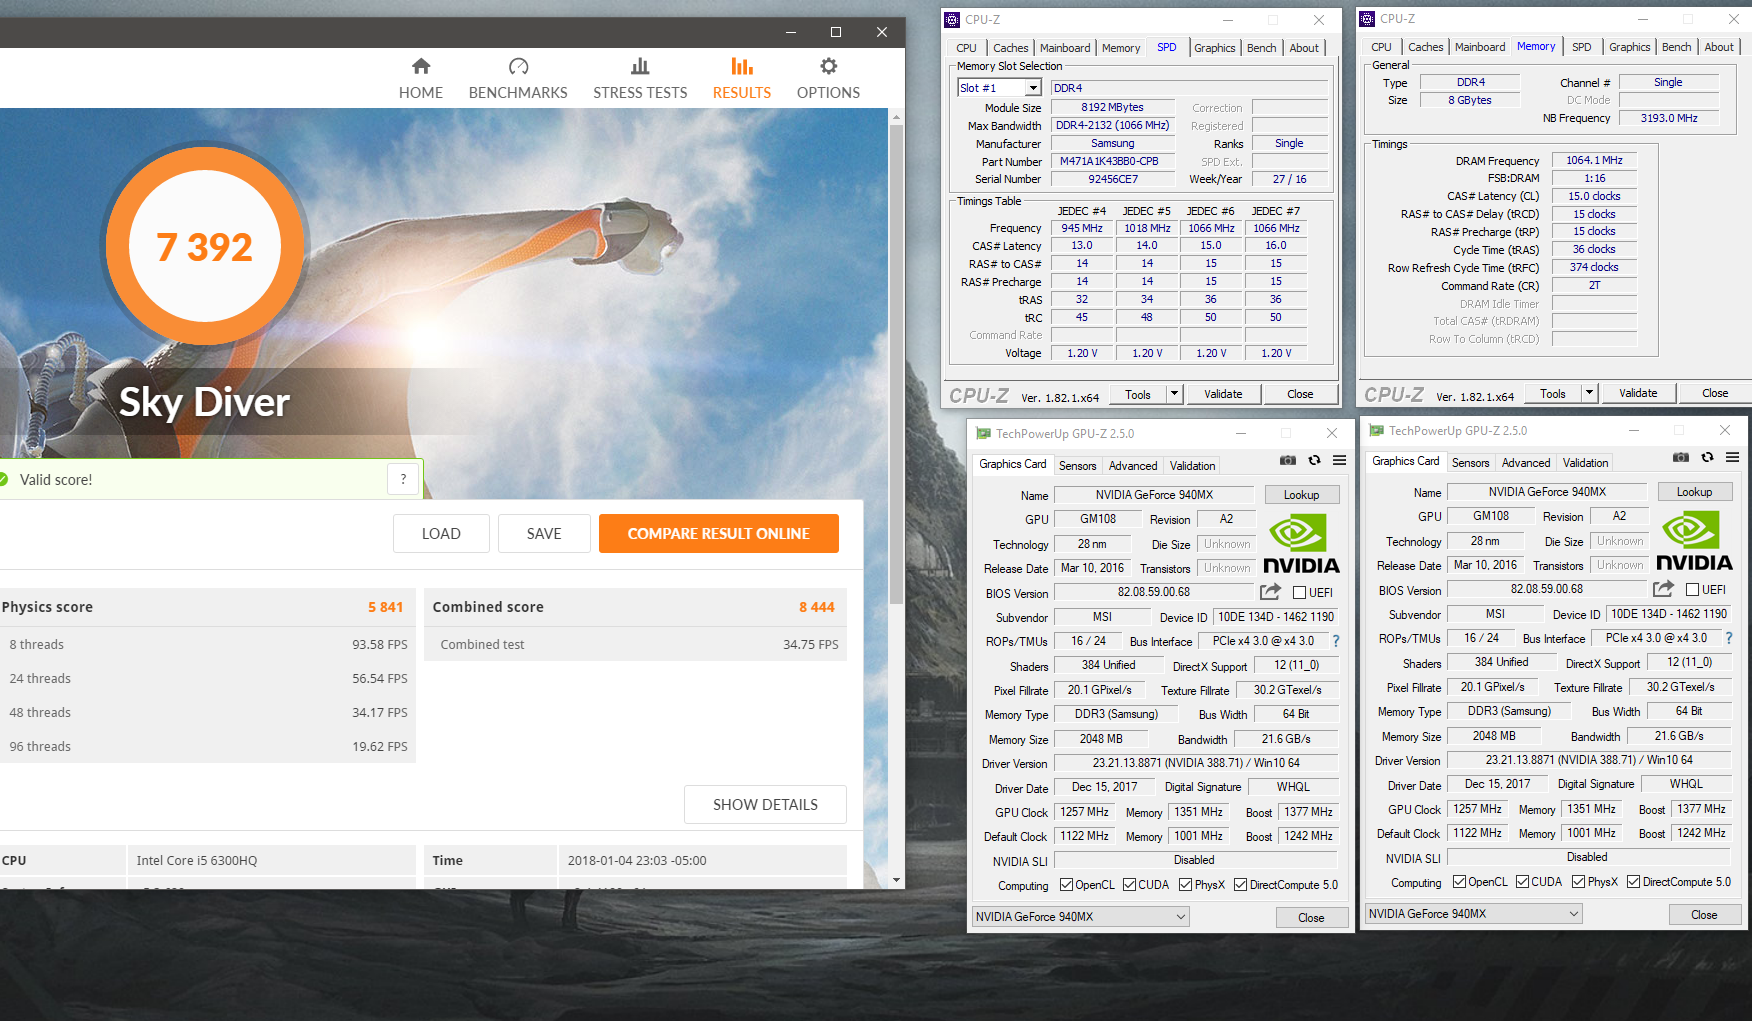The height and width of the screenshot is (1021, 1752).
Task: Click Show Details button
Action: 765,804
